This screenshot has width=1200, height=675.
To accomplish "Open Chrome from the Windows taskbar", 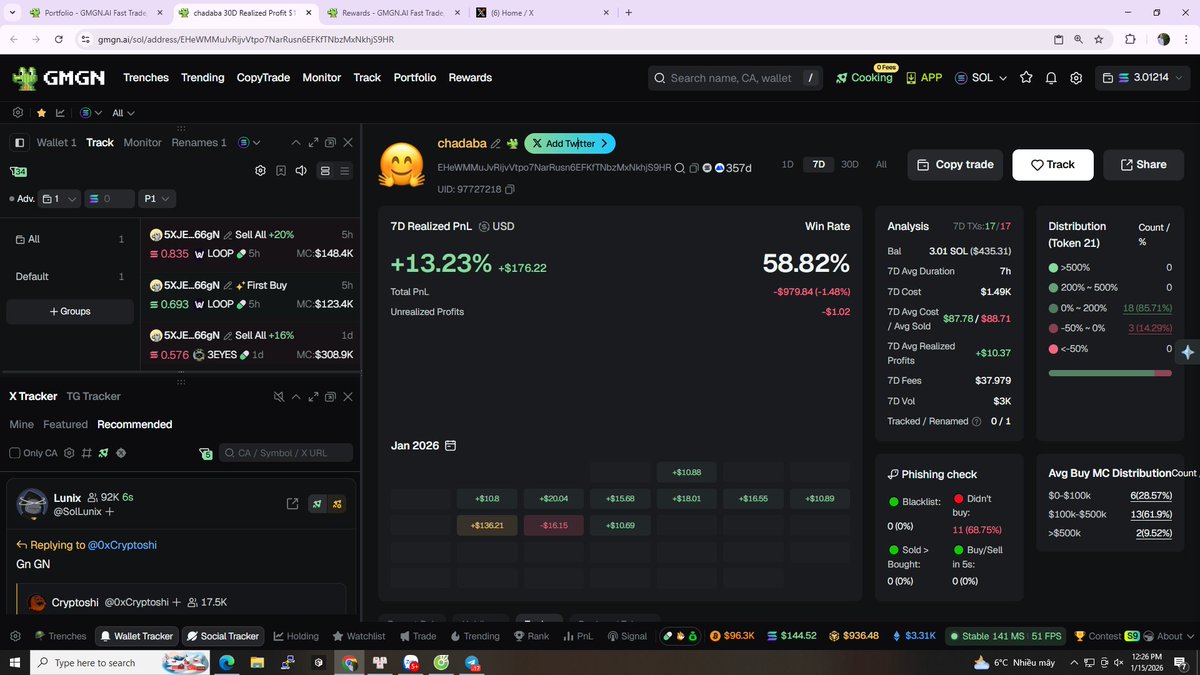I will pyautogui.click(x=349, y=662).
